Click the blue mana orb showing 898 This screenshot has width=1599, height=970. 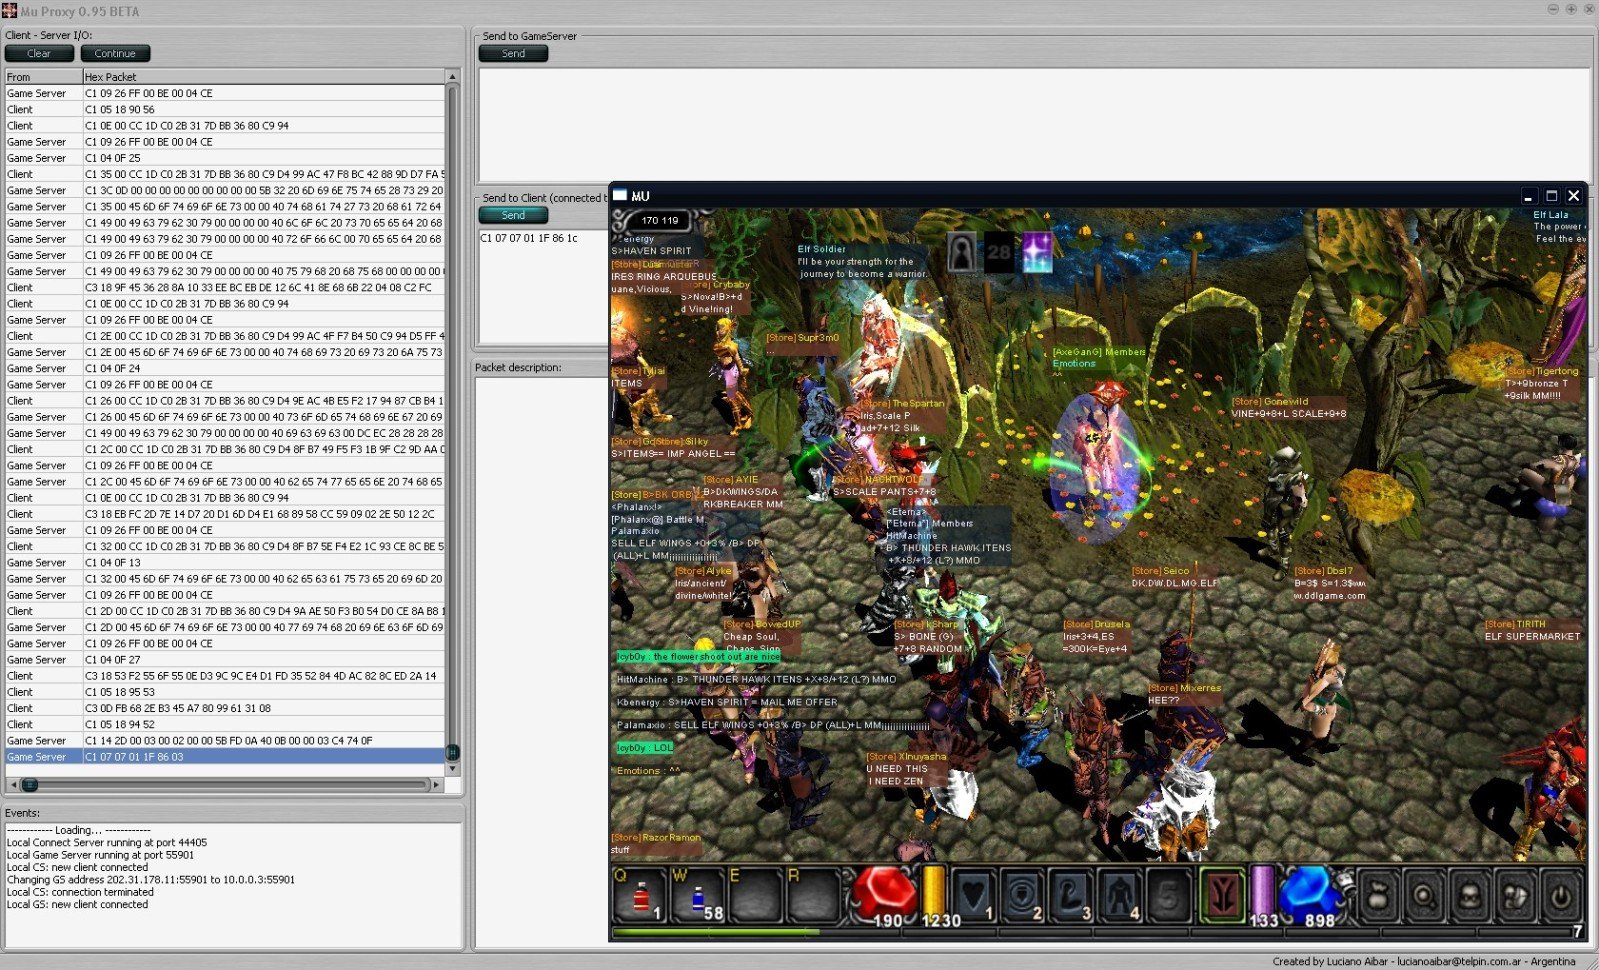point(1309,893)
